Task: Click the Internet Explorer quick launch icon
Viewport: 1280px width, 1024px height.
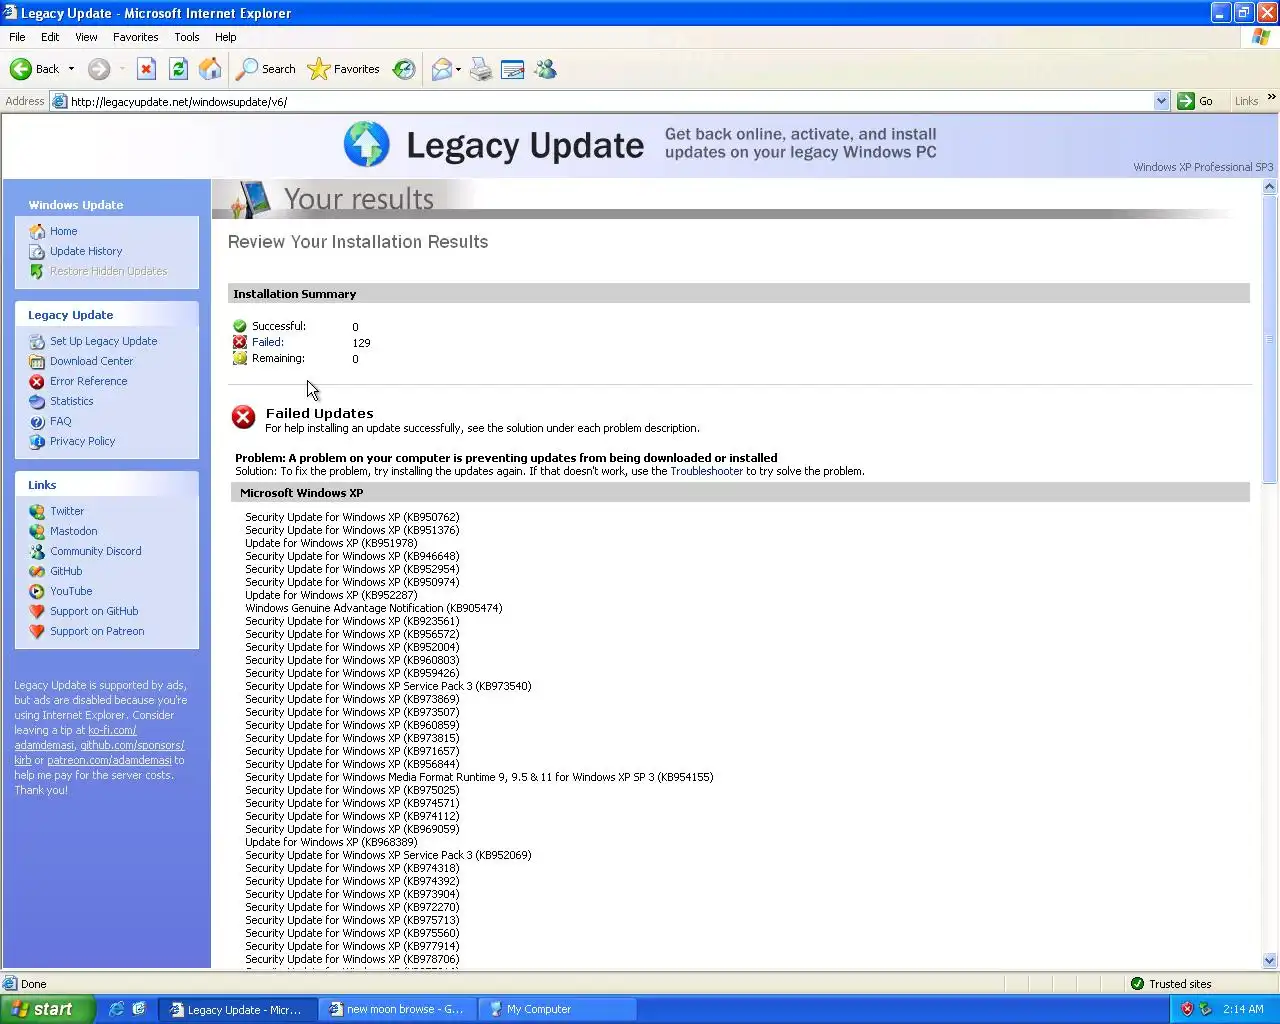Action: click(x=117, y=1009)
